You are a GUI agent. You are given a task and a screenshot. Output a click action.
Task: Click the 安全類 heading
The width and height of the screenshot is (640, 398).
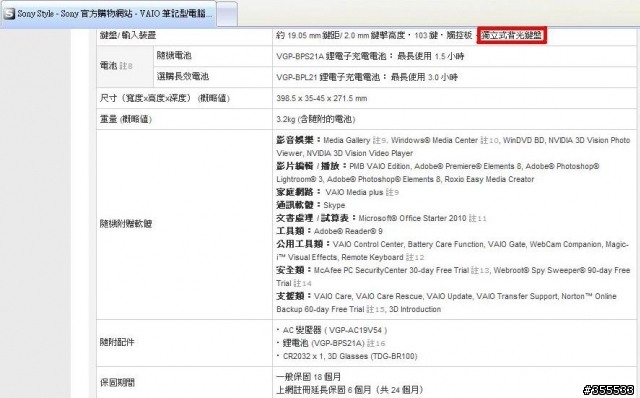291,271
